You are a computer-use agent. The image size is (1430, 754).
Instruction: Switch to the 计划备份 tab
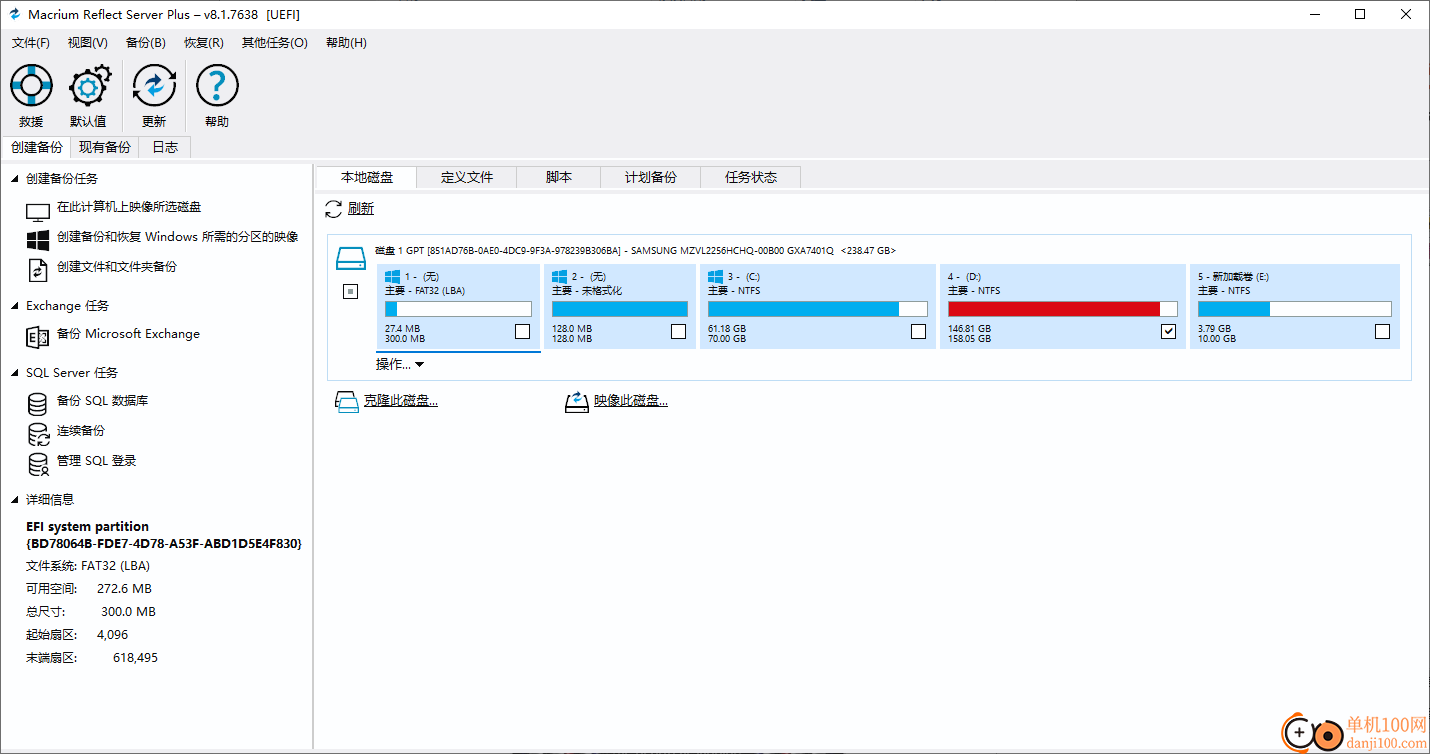[x=651, y=177]
